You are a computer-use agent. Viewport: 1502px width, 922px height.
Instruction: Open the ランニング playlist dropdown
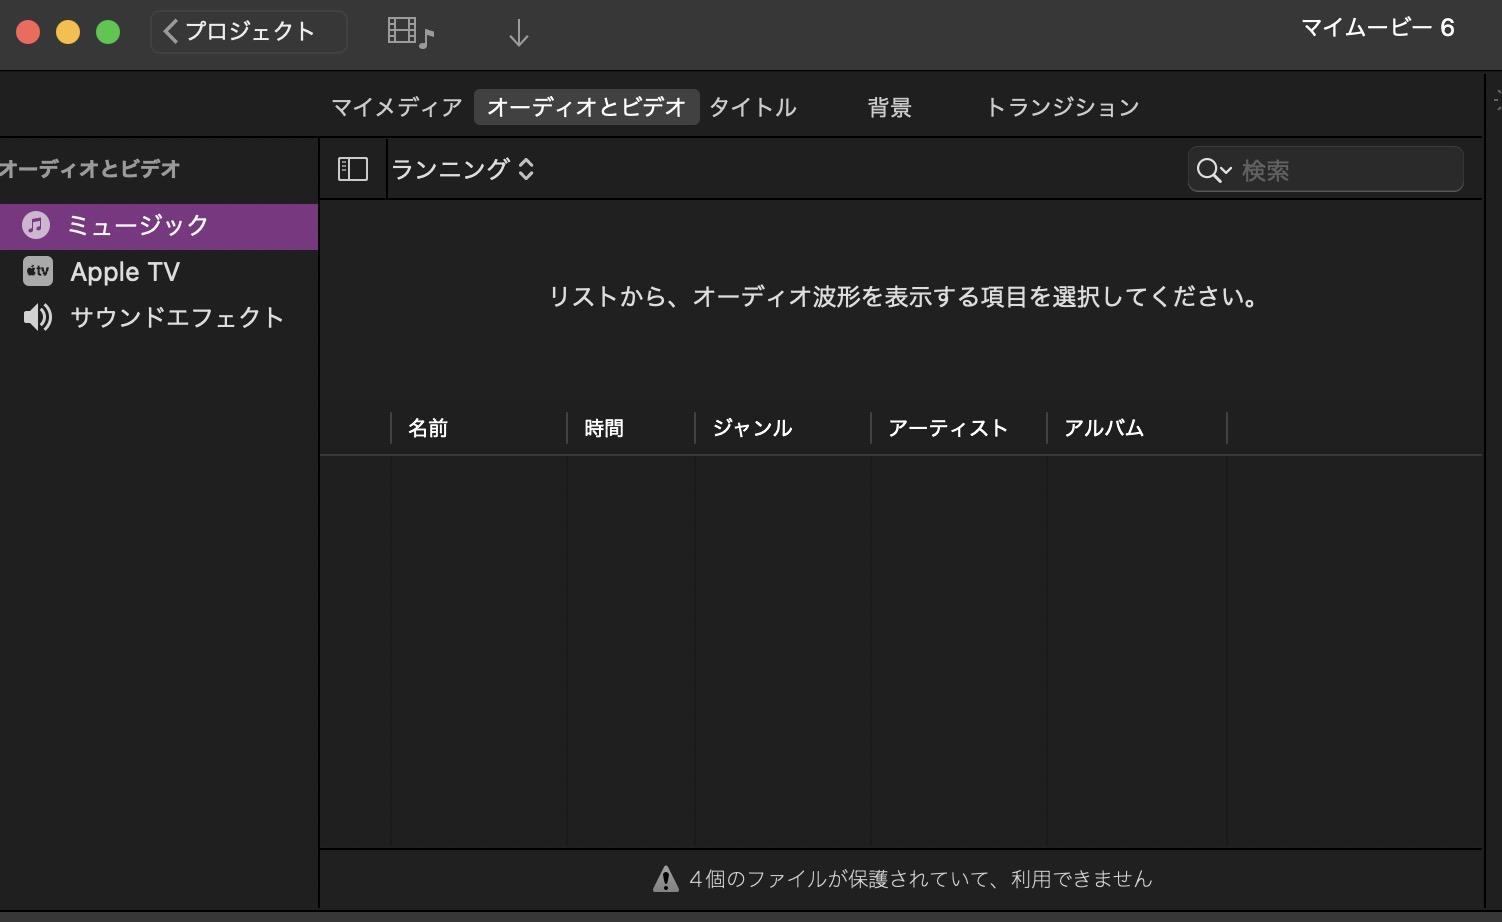(463, 169)
